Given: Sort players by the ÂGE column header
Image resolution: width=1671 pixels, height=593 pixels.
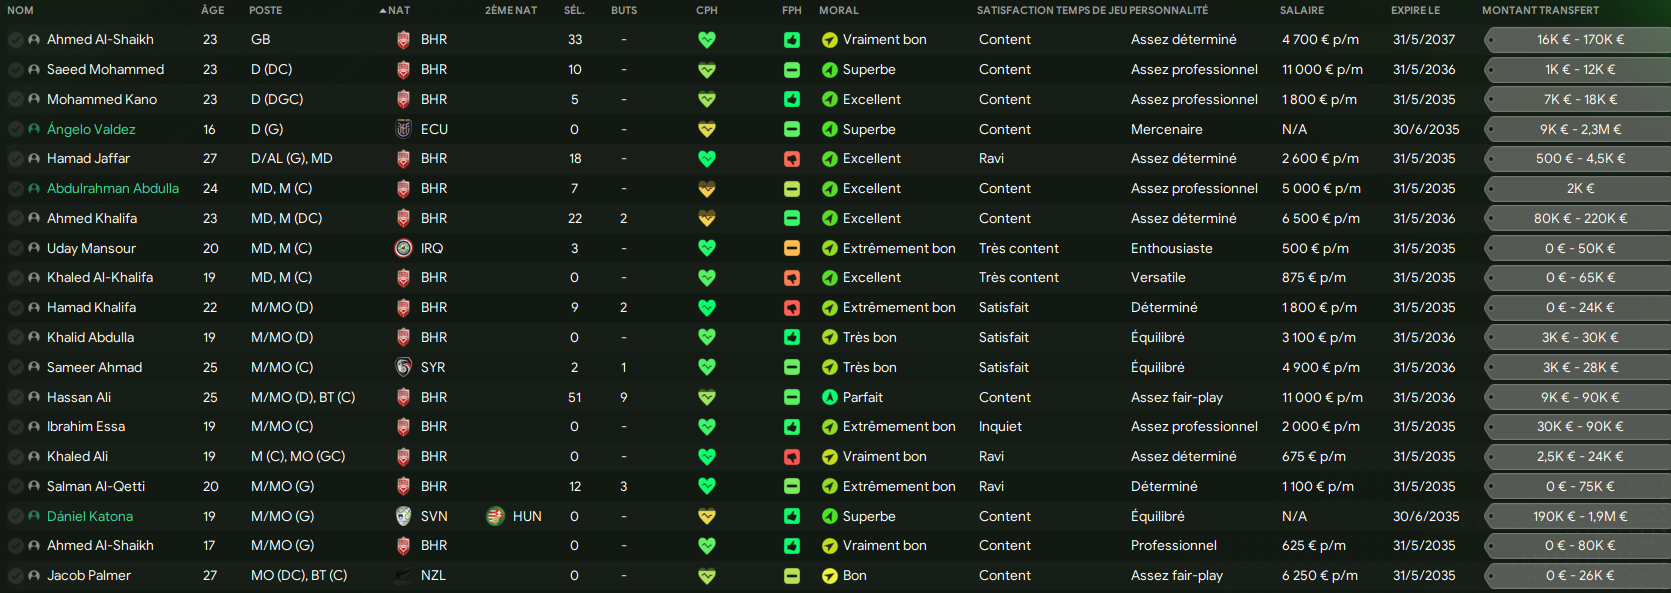Looking at the screenshot, I should click(212, 10).
